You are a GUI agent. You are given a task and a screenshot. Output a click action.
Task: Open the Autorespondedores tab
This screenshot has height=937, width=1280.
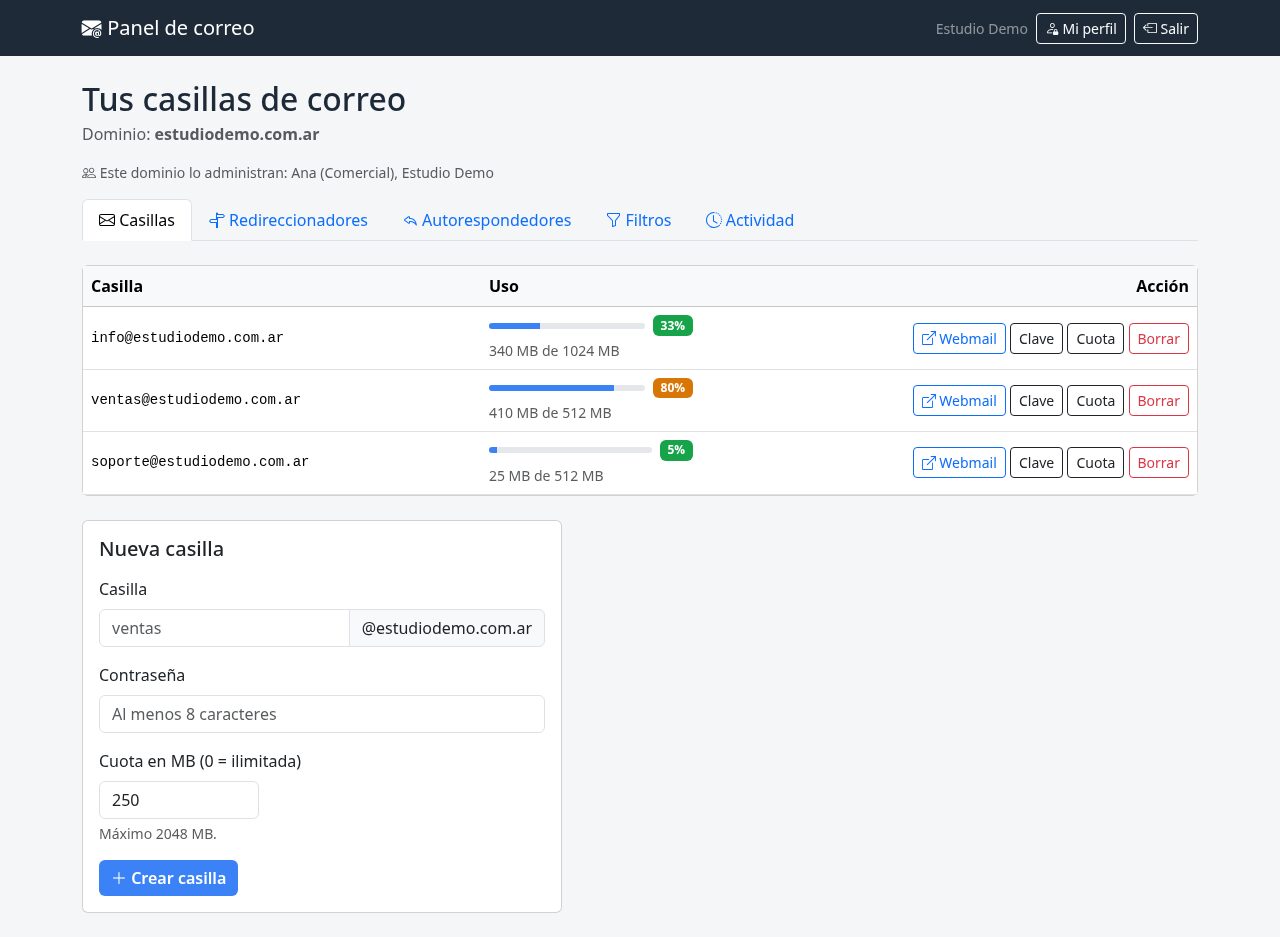[x=487, y=220]
